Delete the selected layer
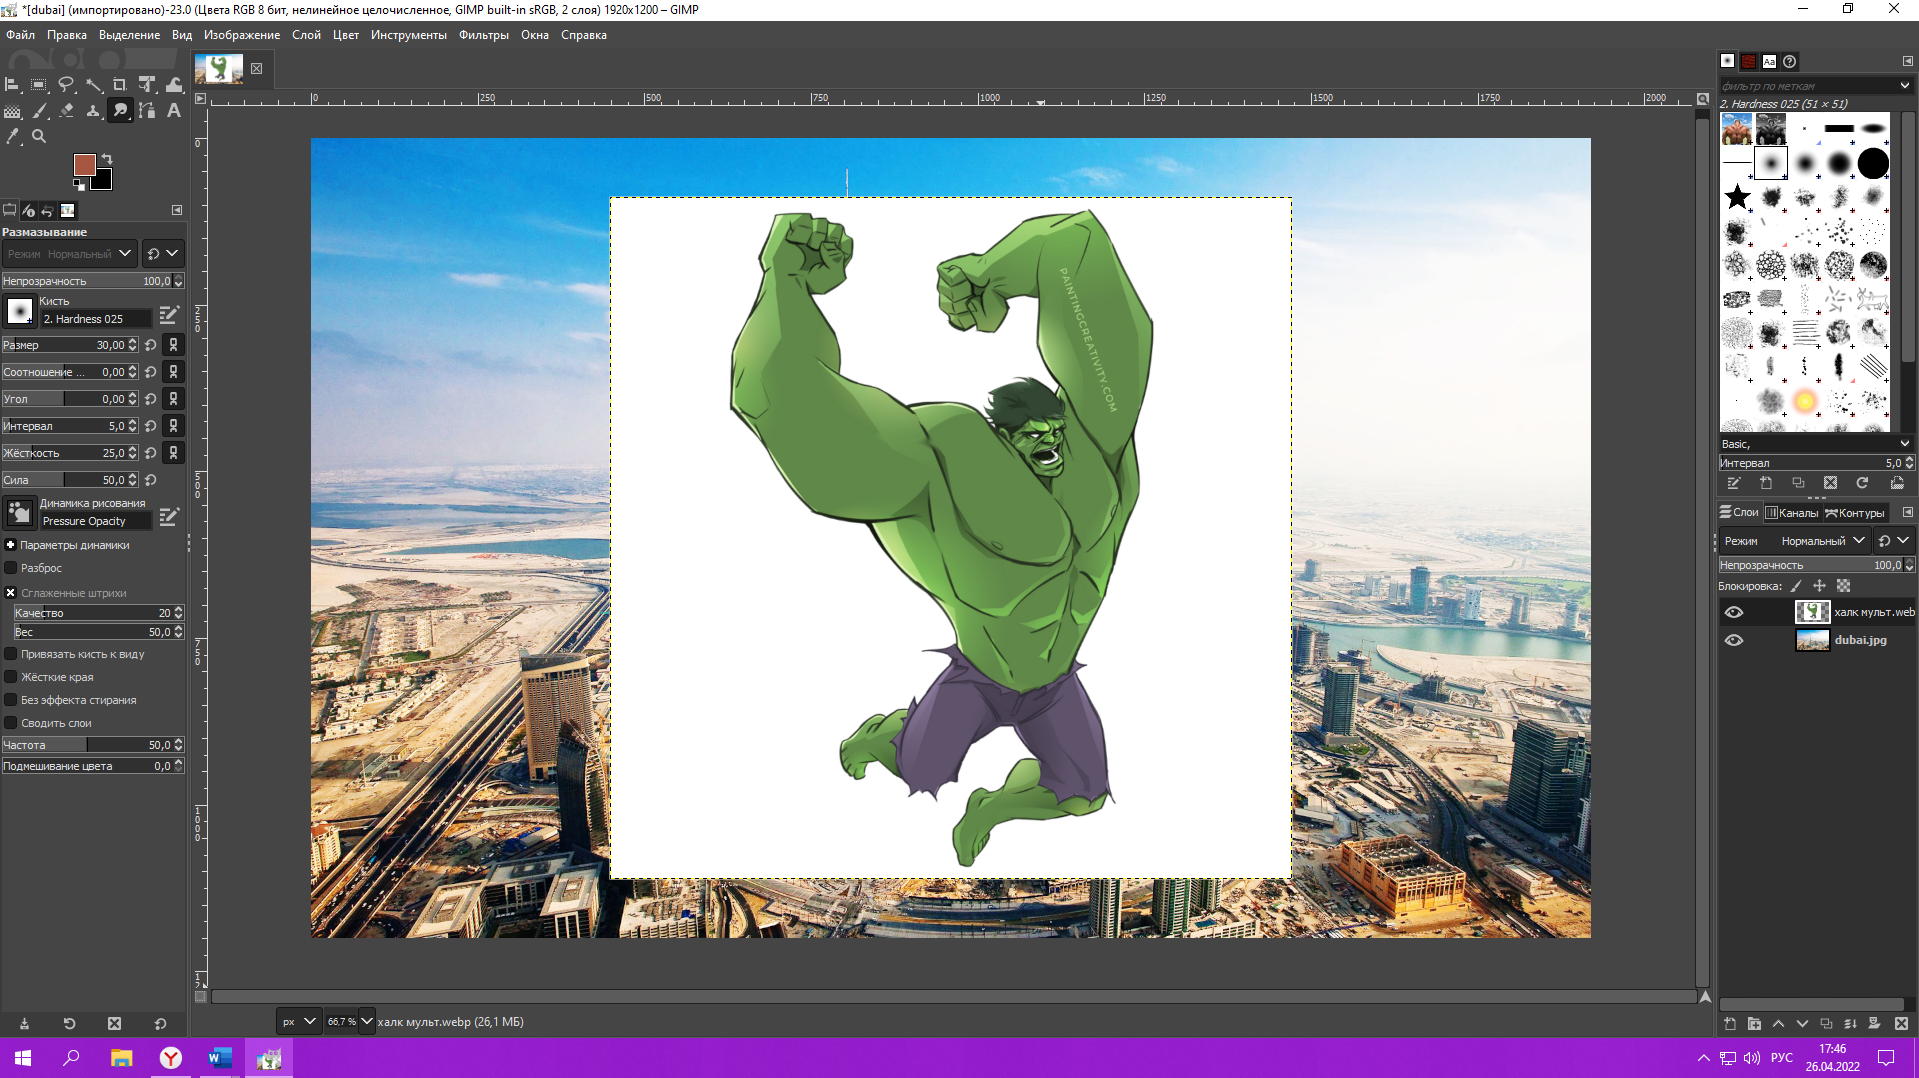The width and height of the screenshot is (1919, 1078). (1901, 1024)
